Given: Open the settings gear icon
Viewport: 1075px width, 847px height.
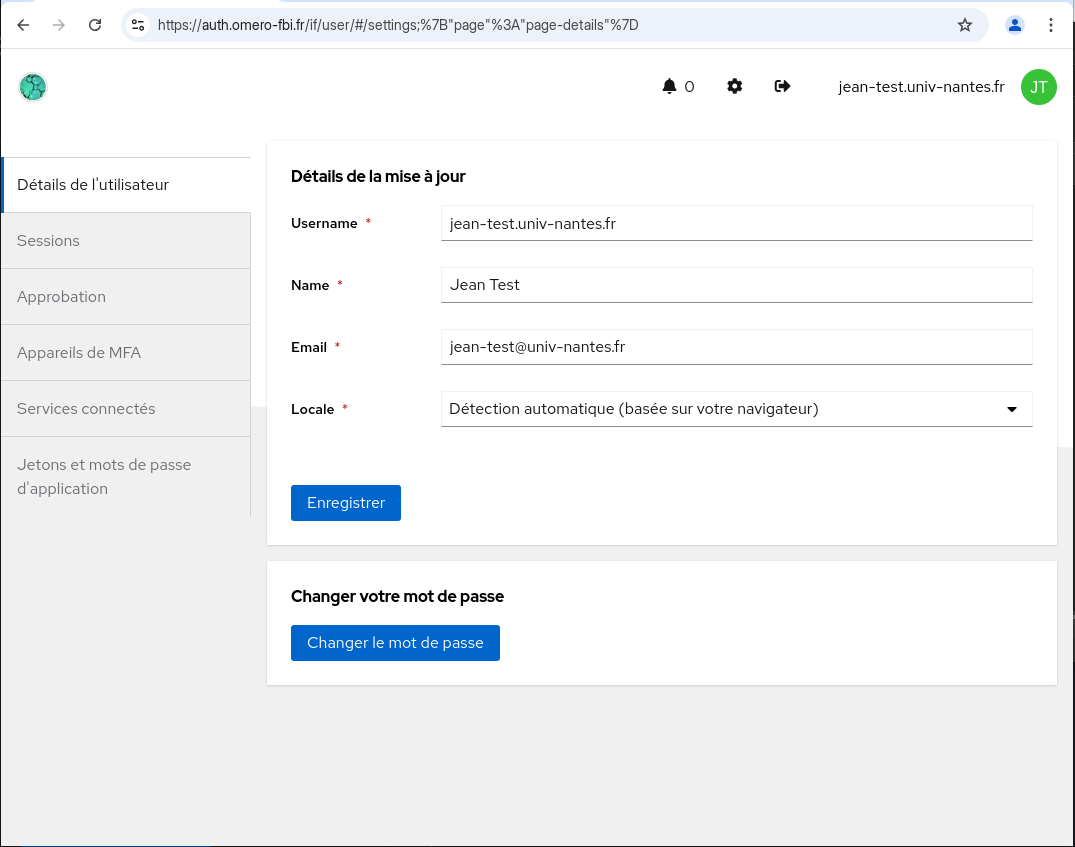Looking at the screenshot, I should (735, 87).
